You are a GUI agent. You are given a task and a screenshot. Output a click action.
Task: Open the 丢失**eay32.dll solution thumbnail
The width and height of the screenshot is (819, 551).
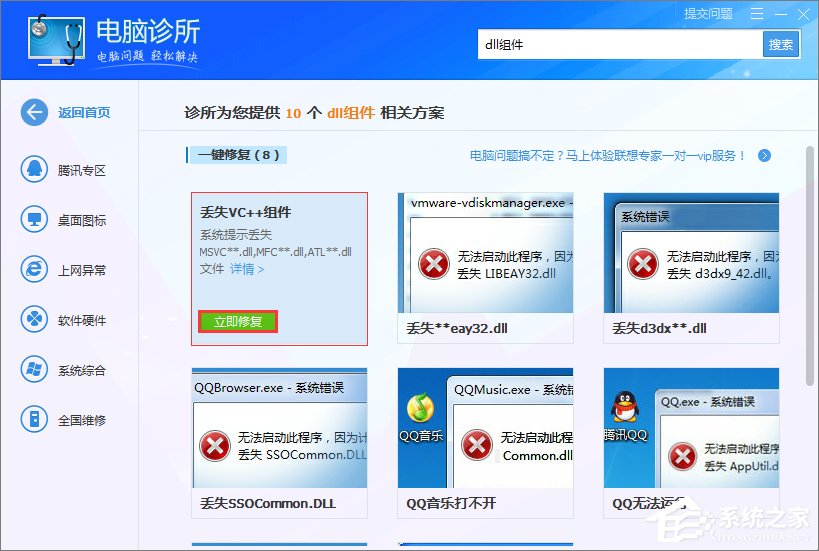(485, 253)
